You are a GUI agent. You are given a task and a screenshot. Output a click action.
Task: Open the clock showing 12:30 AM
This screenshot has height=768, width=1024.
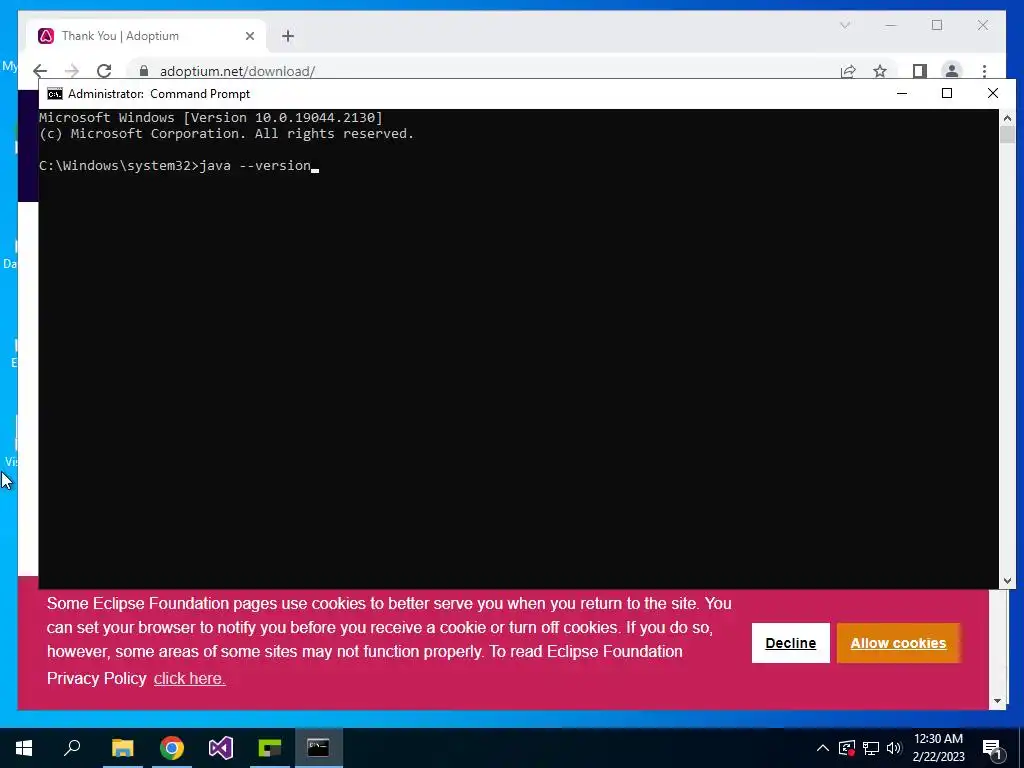tap(938, 748)
